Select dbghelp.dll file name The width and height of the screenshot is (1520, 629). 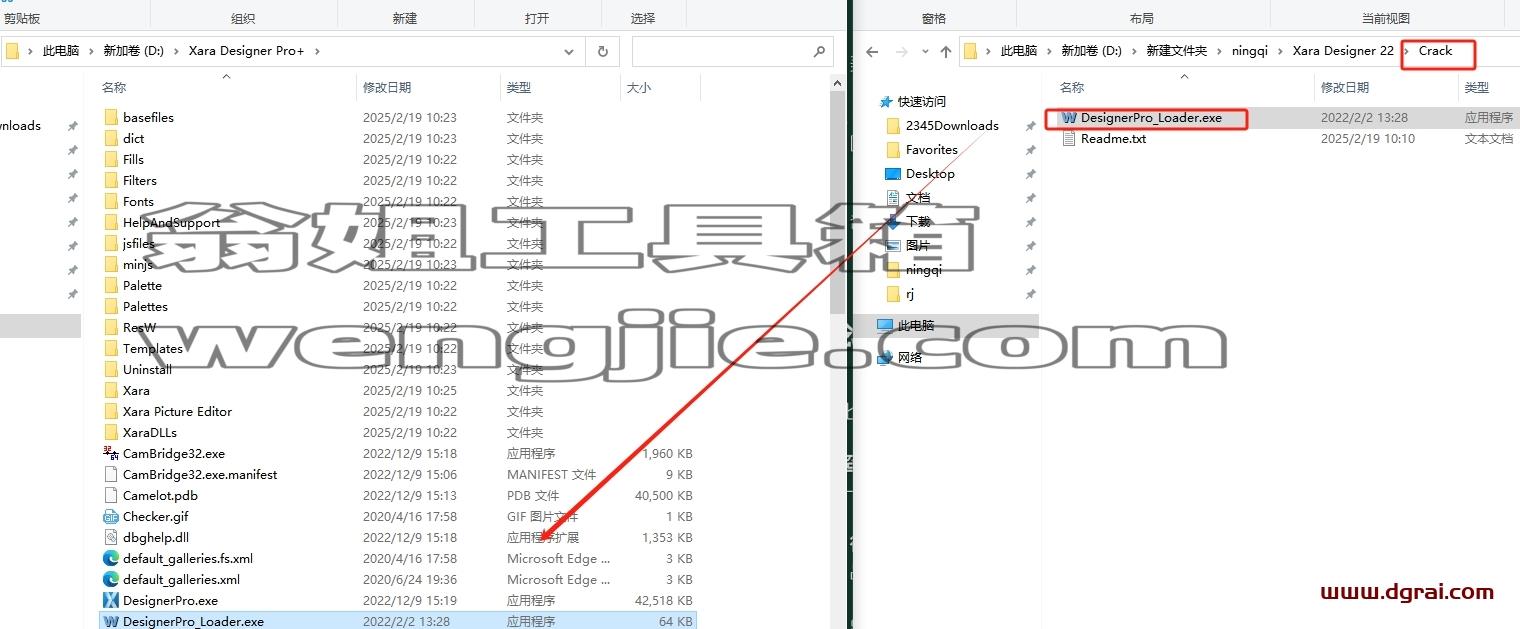[155, 537]
